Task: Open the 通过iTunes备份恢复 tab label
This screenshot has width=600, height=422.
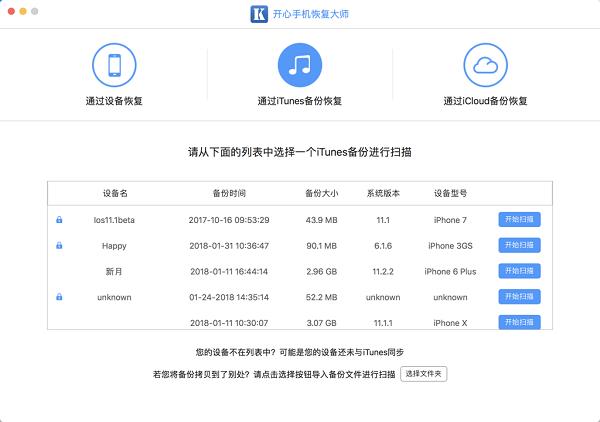Action: pyautogui.click(x=299, y=101)
